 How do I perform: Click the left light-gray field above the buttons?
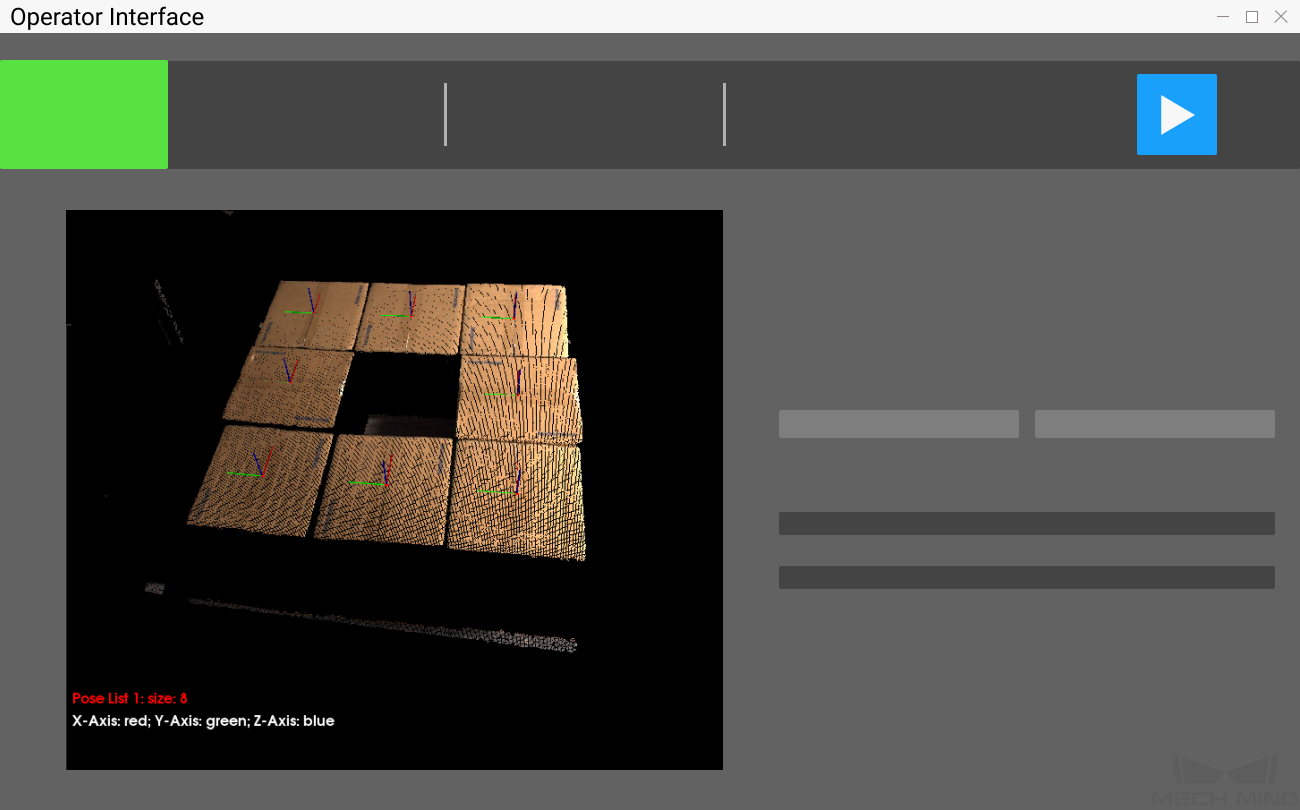click(x=898, y=423)
